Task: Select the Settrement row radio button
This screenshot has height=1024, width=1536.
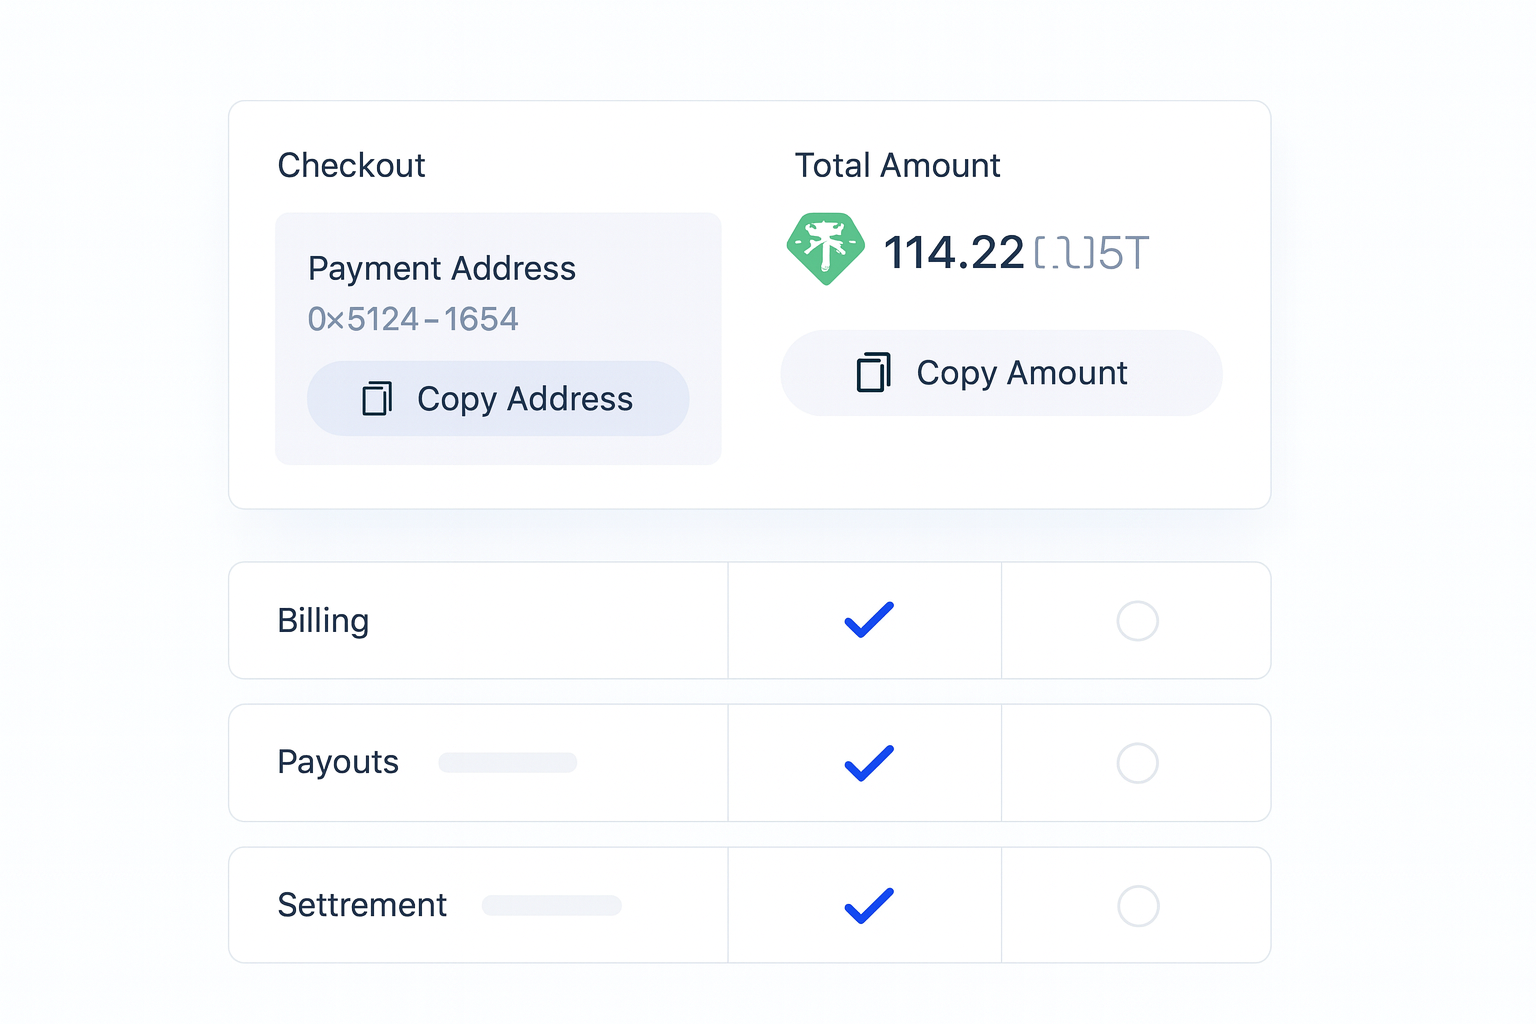Action: pos(1138,906)
